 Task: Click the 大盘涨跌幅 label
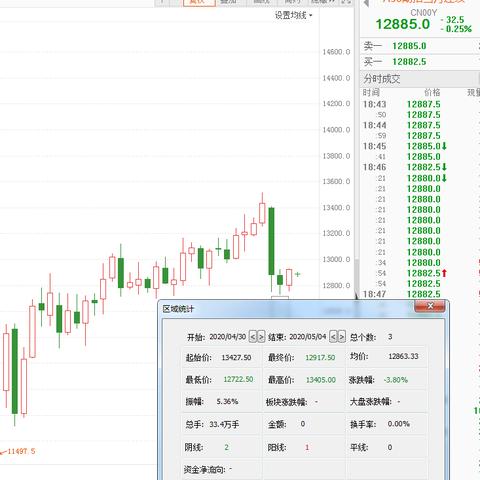[x=371, y=401]
